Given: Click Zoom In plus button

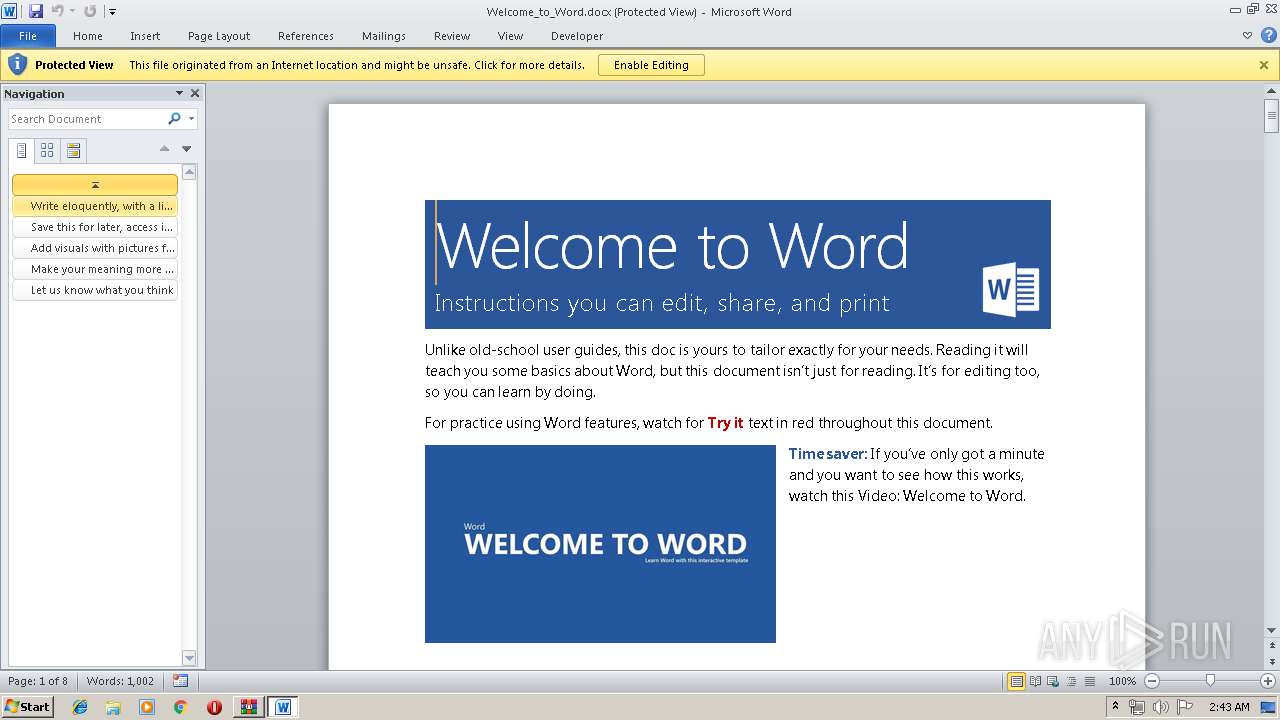Looking at the screenshot, I should coord(1268,681).
